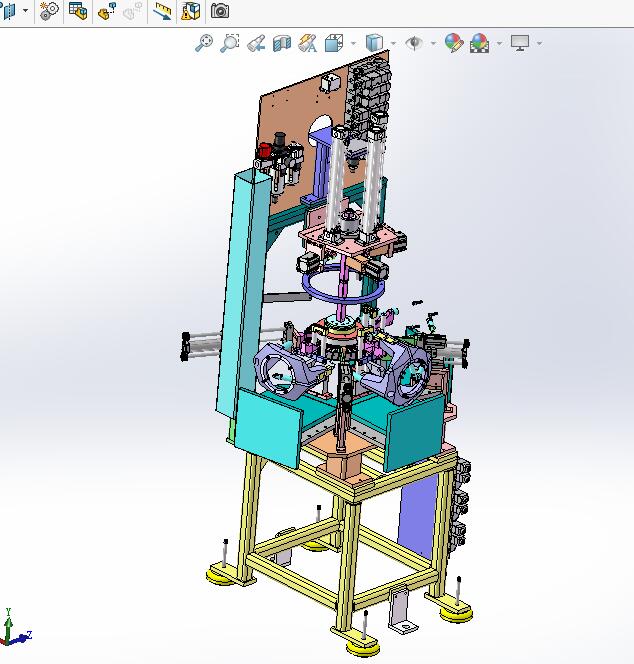Open the Reference Geometry dropdown arrow
This screenshot has width=634, height=664.
click(x=25, y=11)
